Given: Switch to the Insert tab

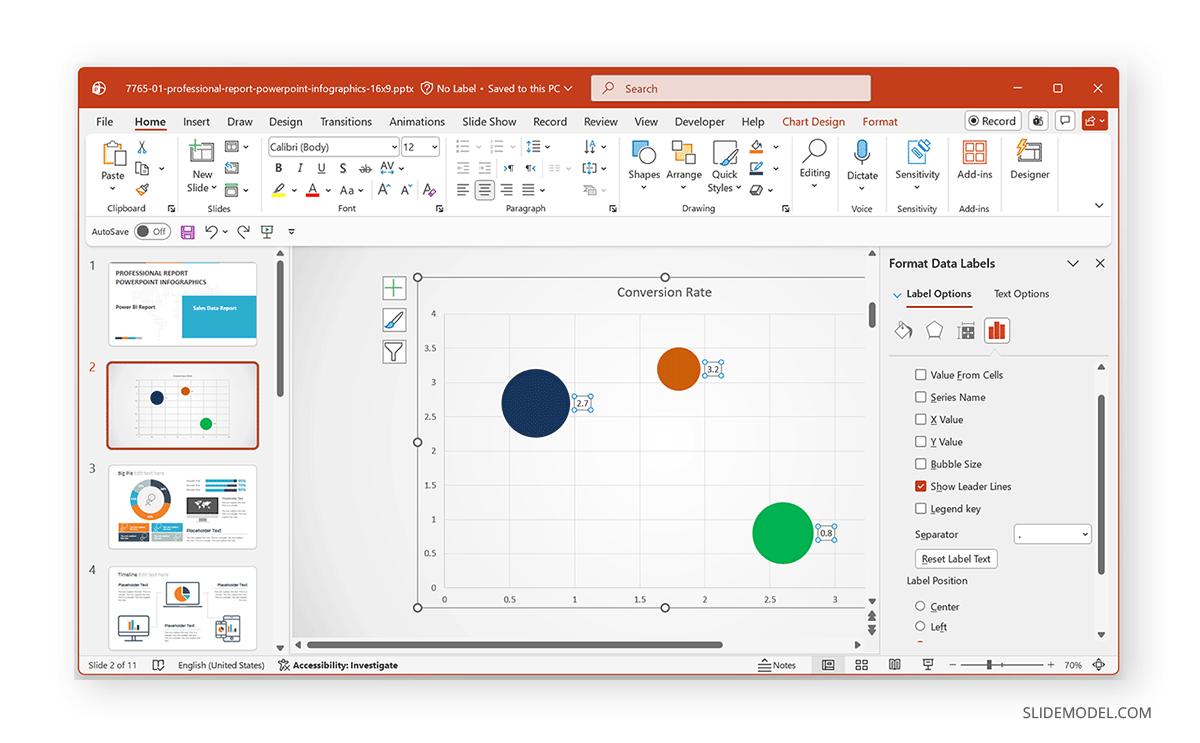Looking at the screenshot, I should tap(196, 122).
